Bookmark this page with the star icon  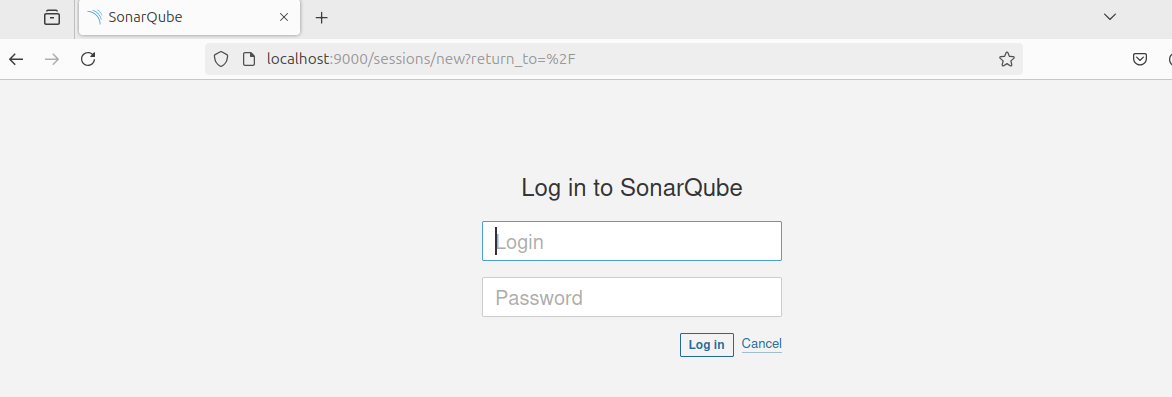(1007, 59)
